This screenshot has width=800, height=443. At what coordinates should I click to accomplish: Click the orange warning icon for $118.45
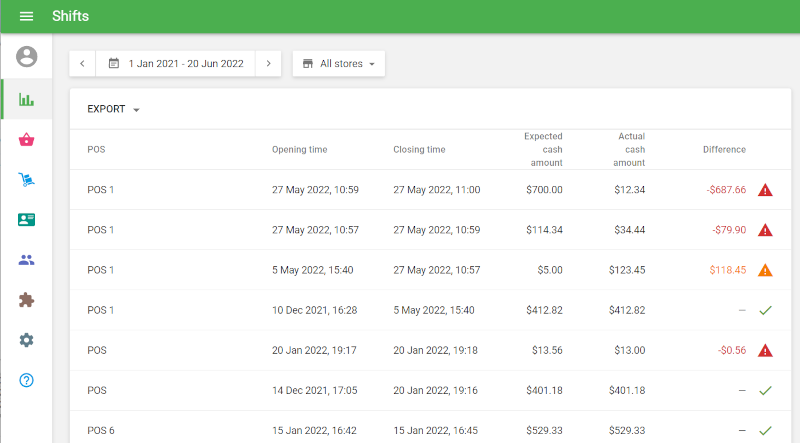tap(765, 270)
